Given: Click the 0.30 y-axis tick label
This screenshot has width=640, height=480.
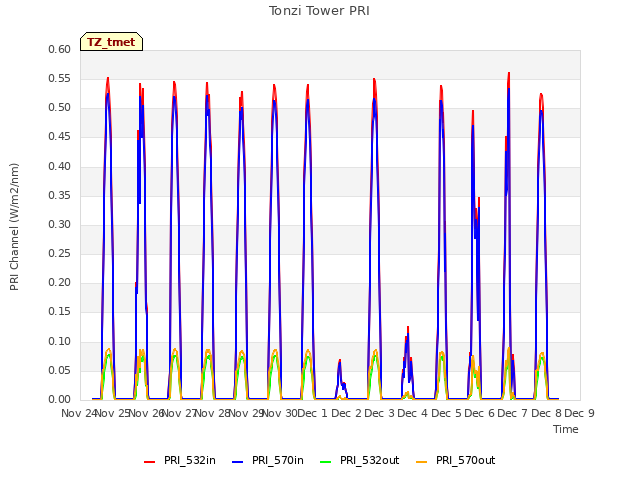Looking at the screenshot, I should coord(60,224).
